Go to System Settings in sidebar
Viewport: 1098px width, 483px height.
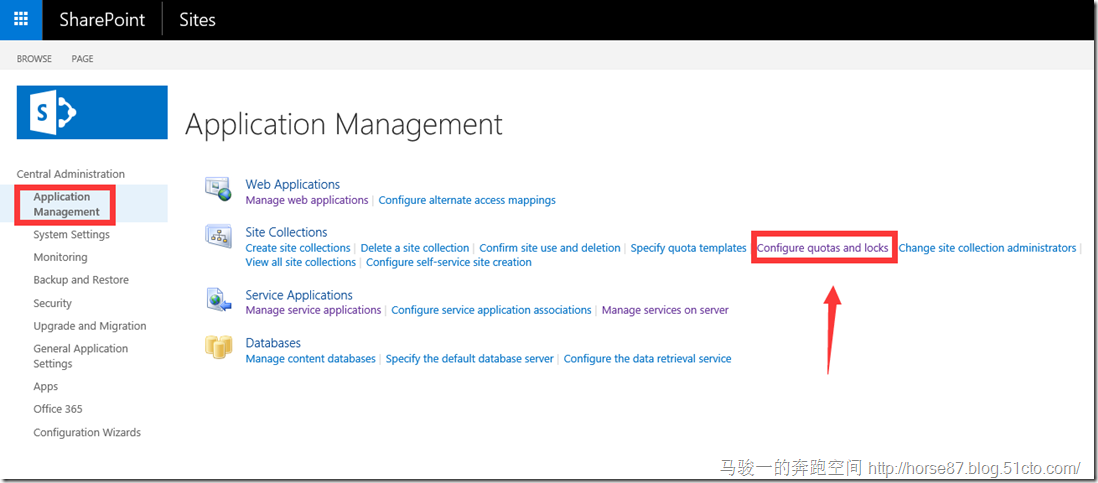(x=71, y=234)
